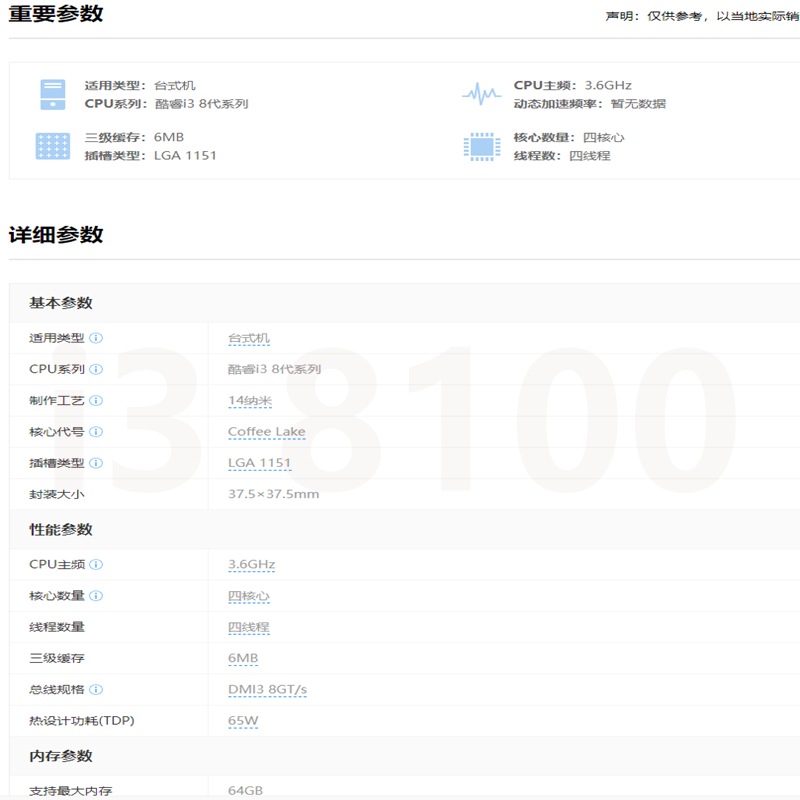Image resolution: width=800 pixels, height=800 pixels.
Task: Select 台式机 value in 重要参数 summary
Action: [174, 86]
